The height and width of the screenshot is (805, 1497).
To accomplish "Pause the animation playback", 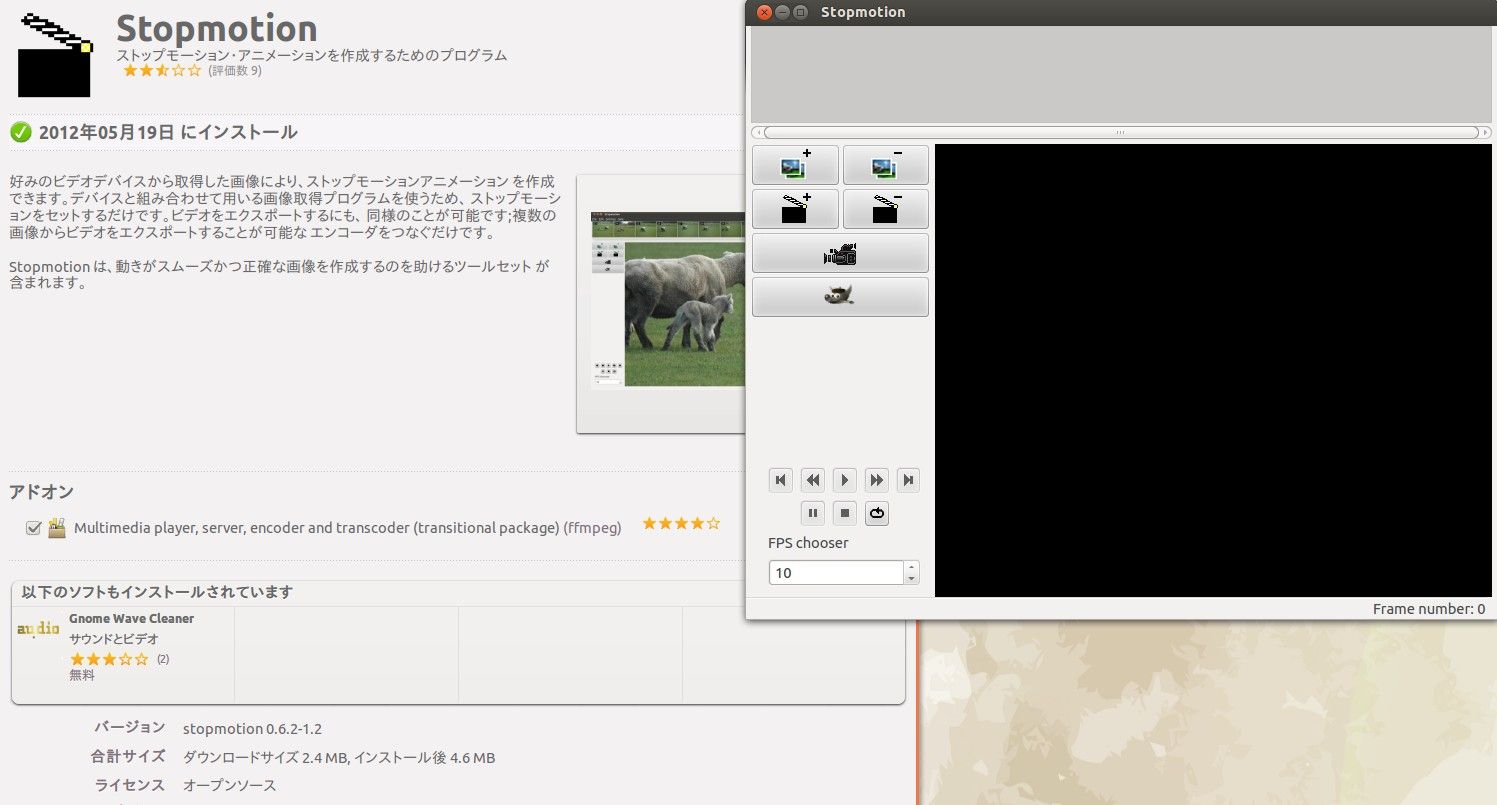I will point(813,513).
